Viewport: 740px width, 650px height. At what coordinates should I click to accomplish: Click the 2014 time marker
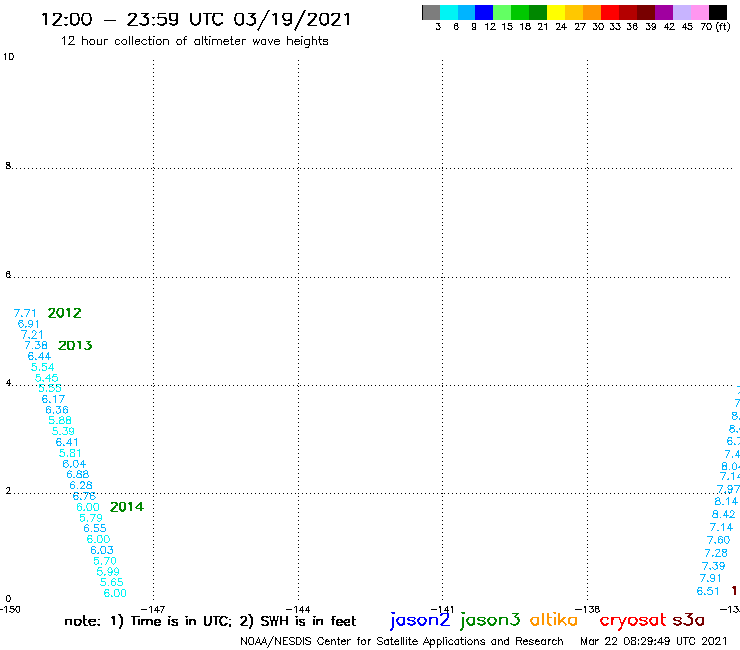[127, 507]
